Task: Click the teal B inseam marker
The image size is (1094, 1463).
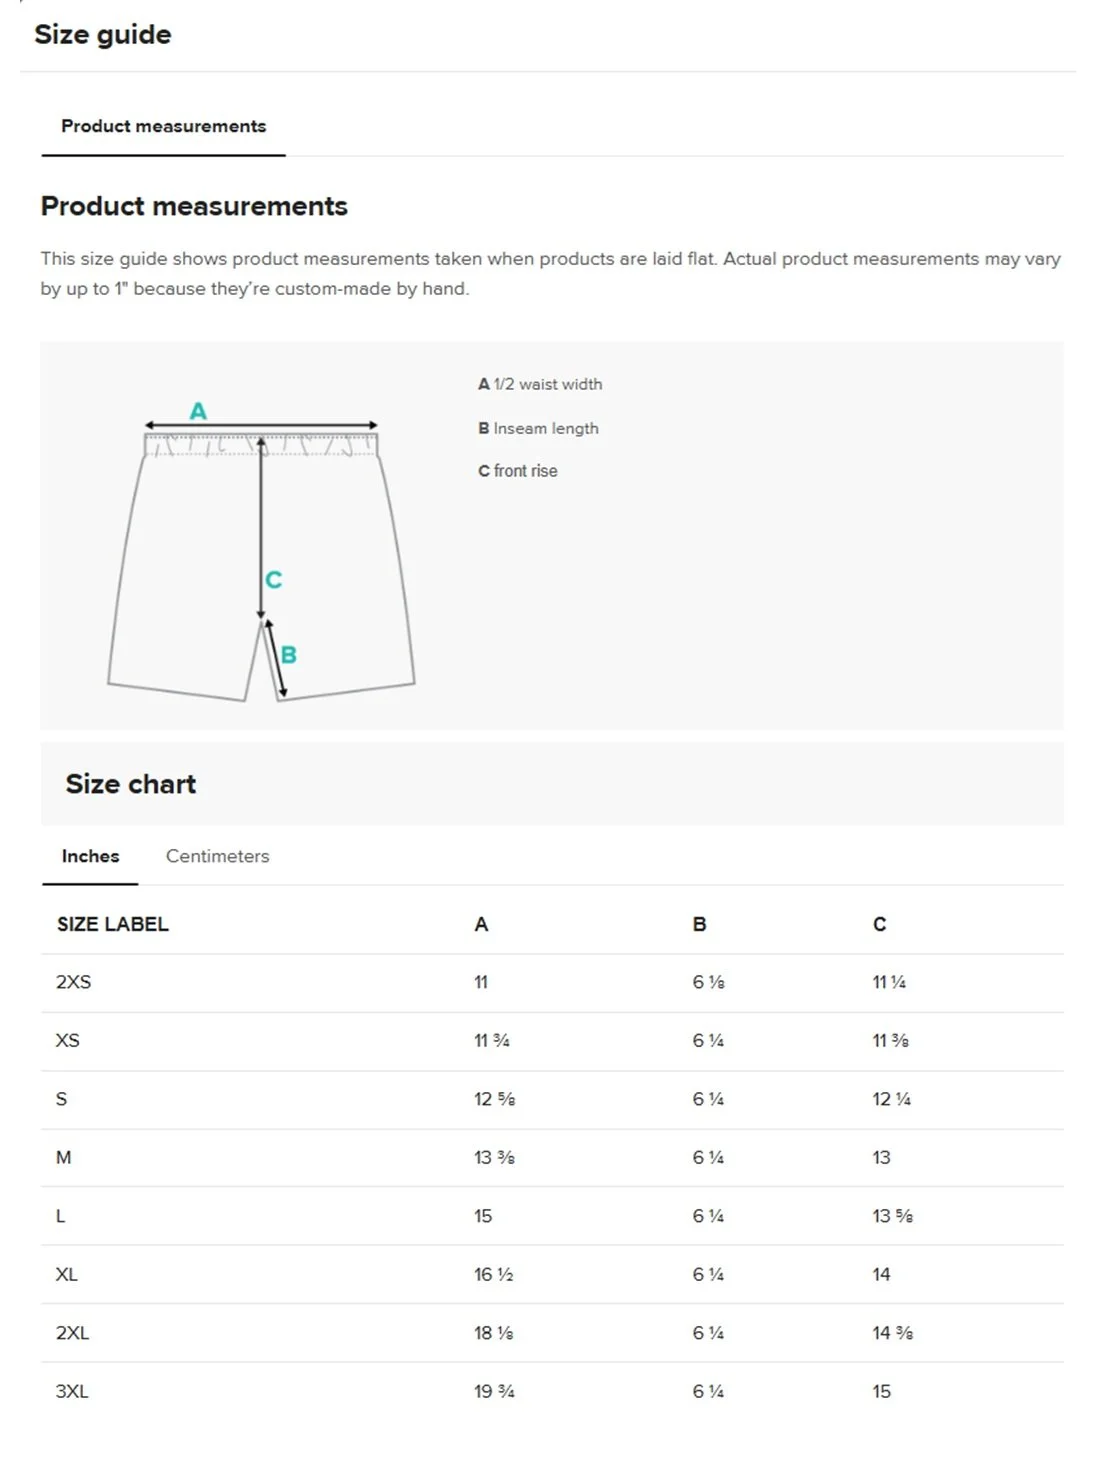Action: pos(289,655)
